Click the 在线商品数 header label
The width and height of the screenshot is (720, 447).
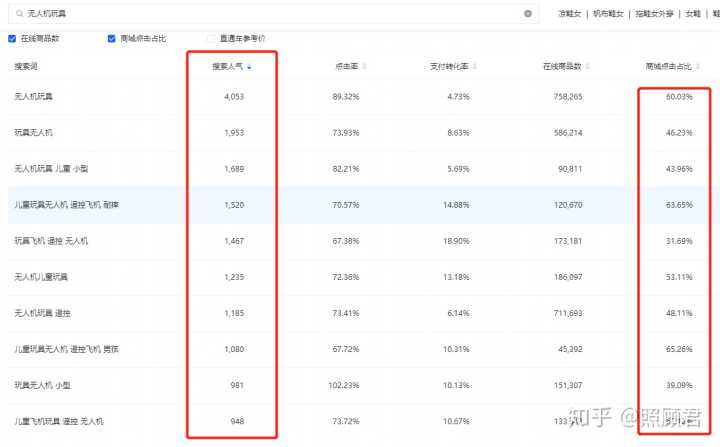coord(562,67)
